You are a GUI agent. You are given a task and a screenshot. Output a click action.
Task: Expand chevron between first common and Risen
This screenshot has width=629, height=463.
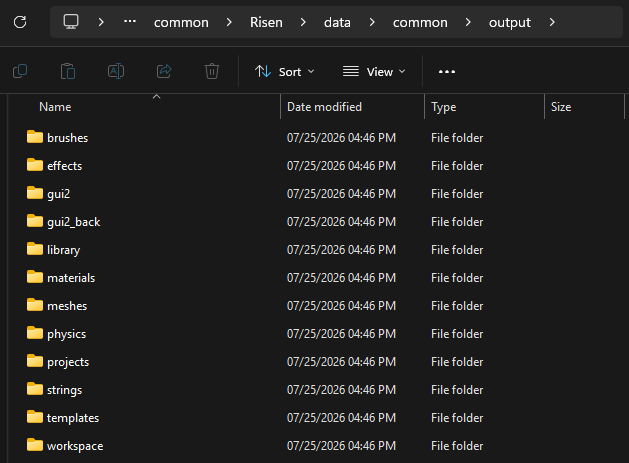pyautogui.click(x=229, y=22)
